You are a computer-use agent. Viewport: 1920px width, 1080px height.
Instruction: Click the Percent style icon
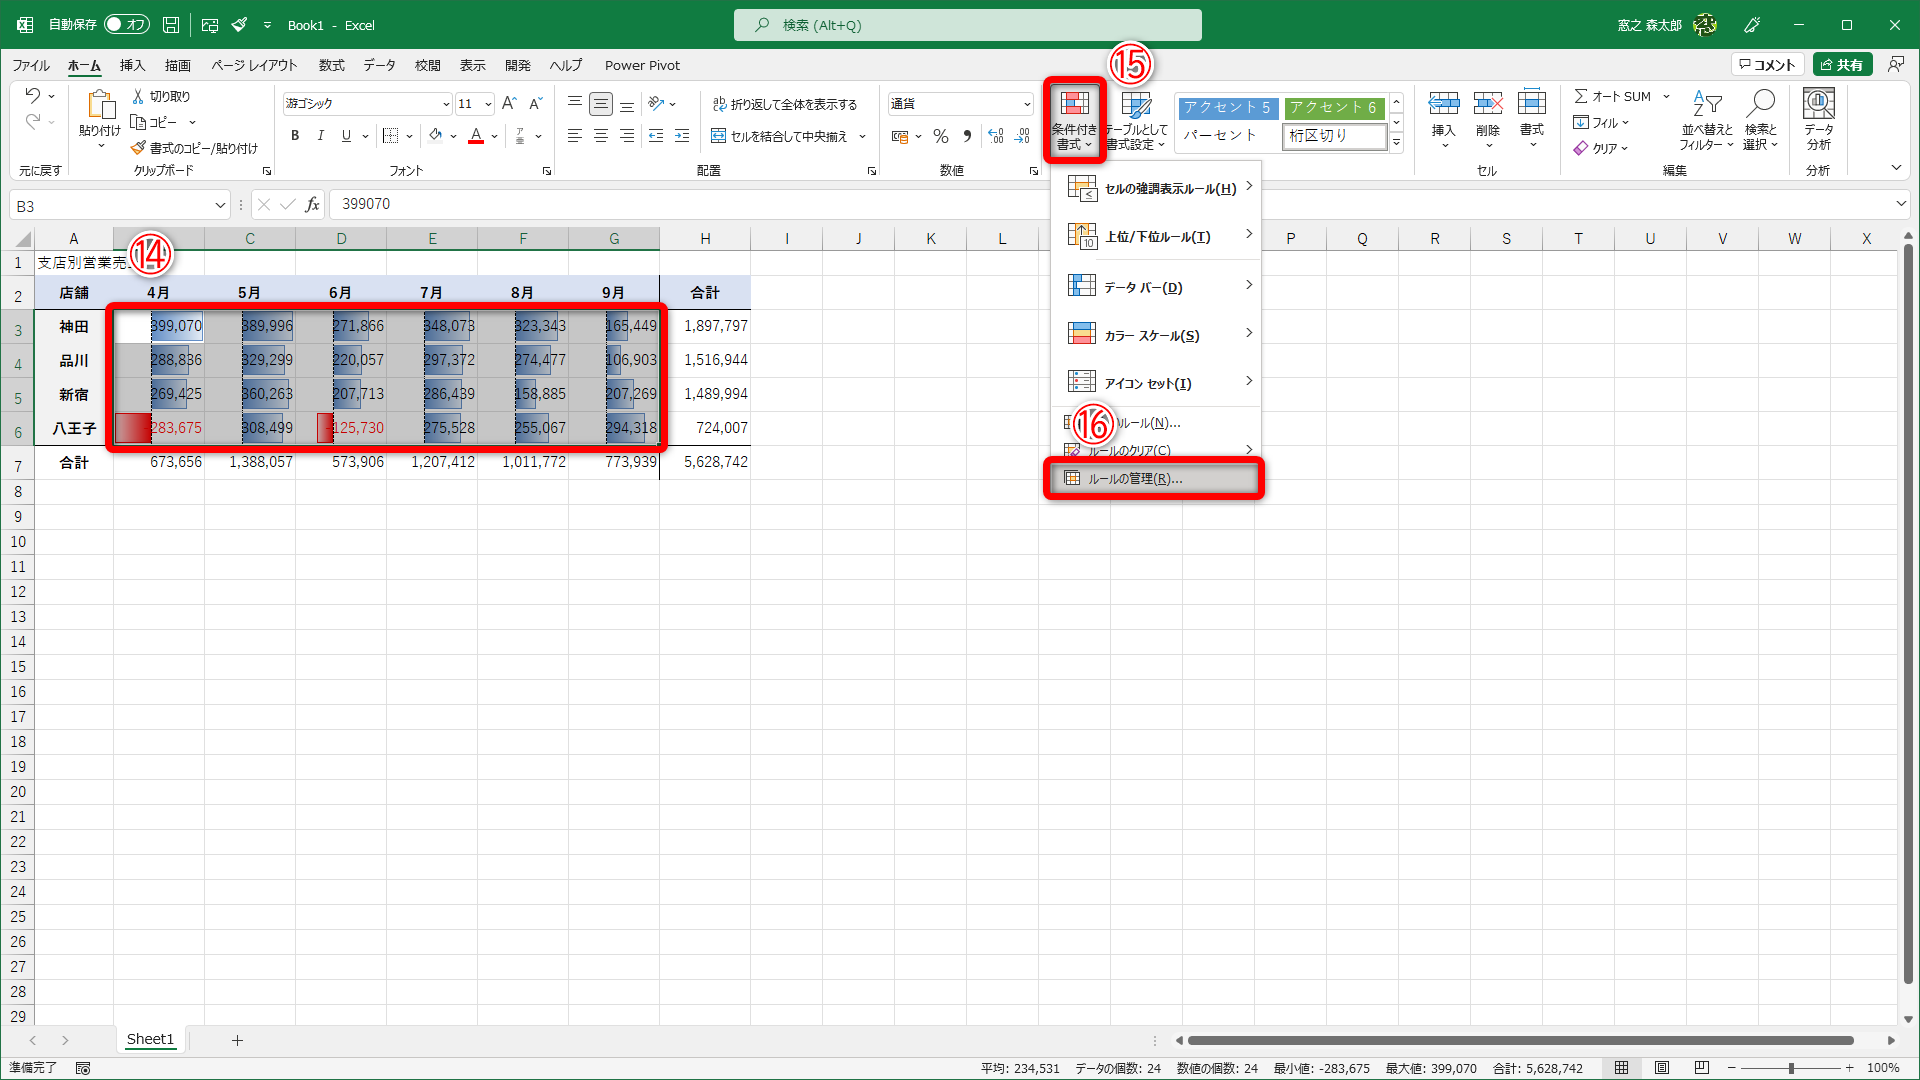[941, 136]
